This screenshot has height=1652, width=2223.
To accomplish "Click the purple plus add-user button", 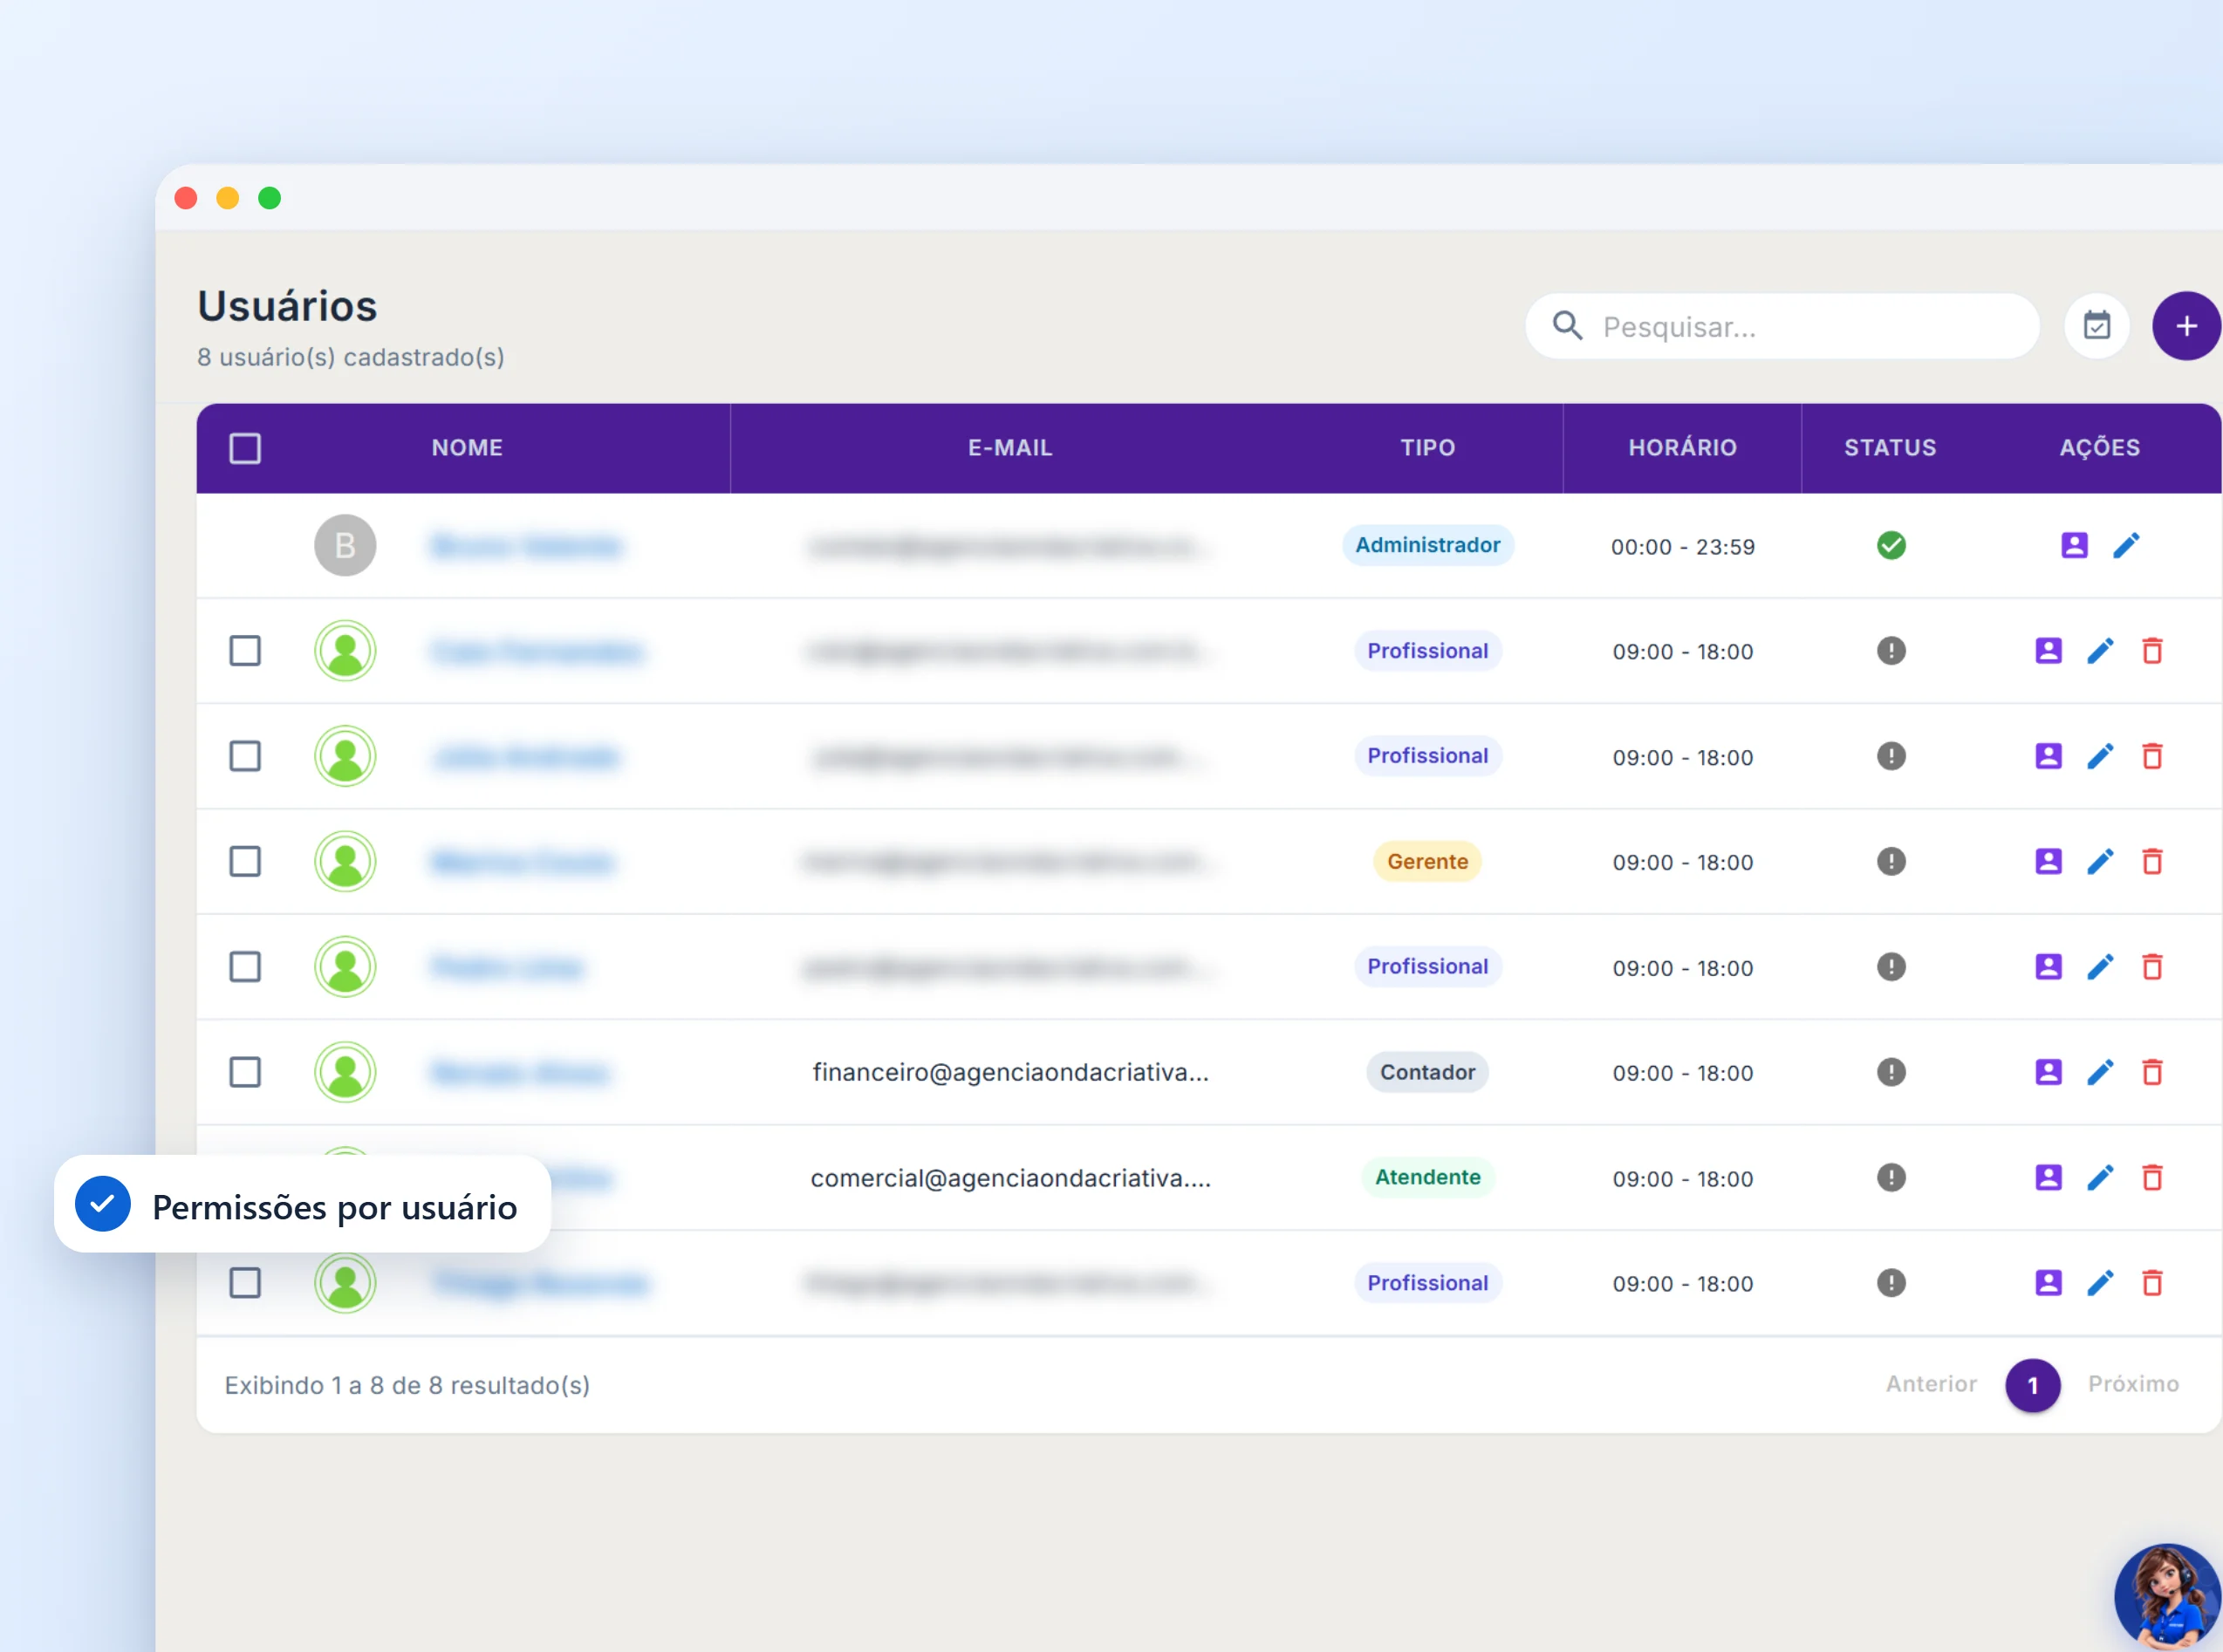I will click(2186, 326).
